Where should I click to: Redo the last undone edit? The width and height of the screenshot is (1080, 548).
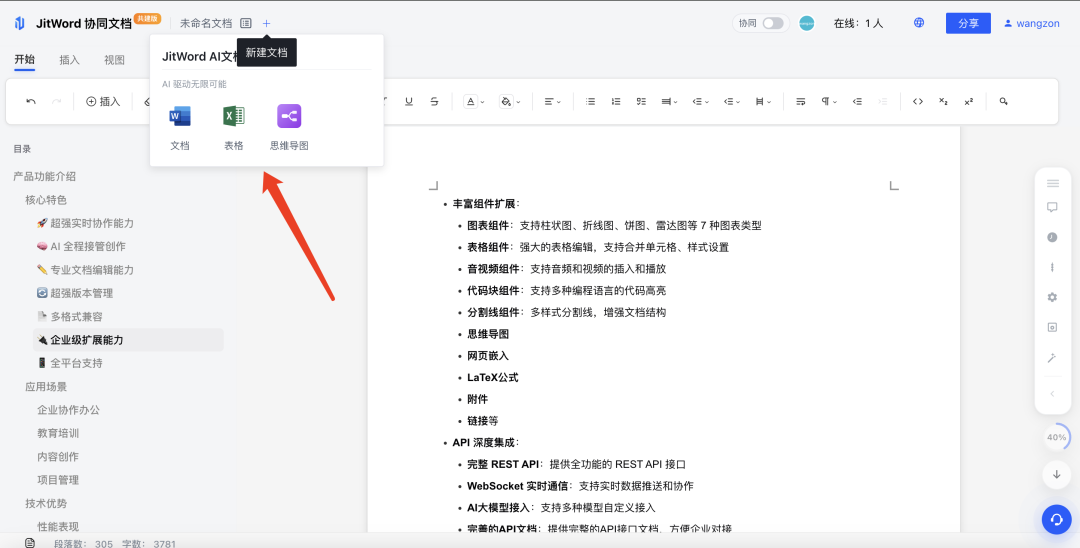(56, 101)
